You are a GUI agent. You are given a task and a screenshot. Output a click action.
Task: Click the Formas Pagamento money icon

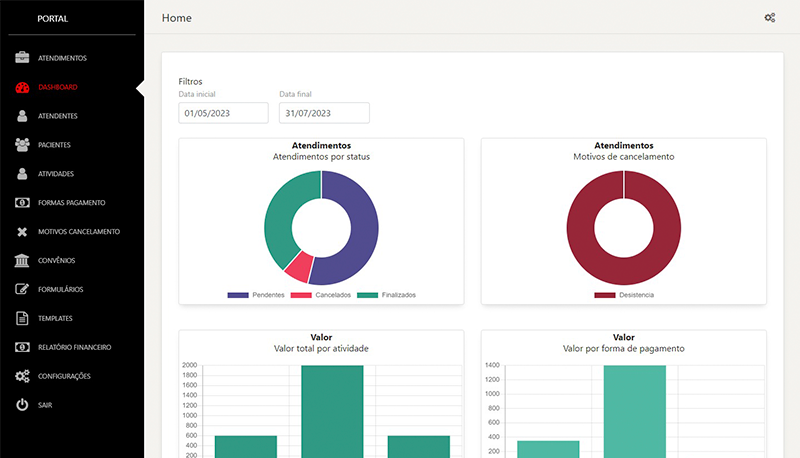tap(22, 203)
